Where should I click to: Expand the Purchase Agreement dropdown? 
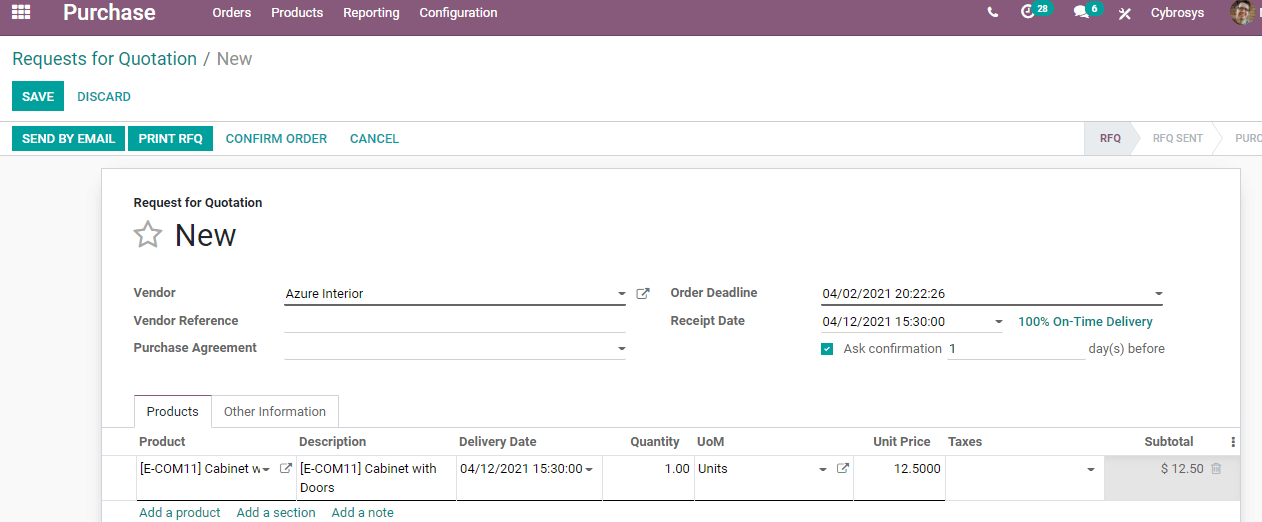coord(621,349)
